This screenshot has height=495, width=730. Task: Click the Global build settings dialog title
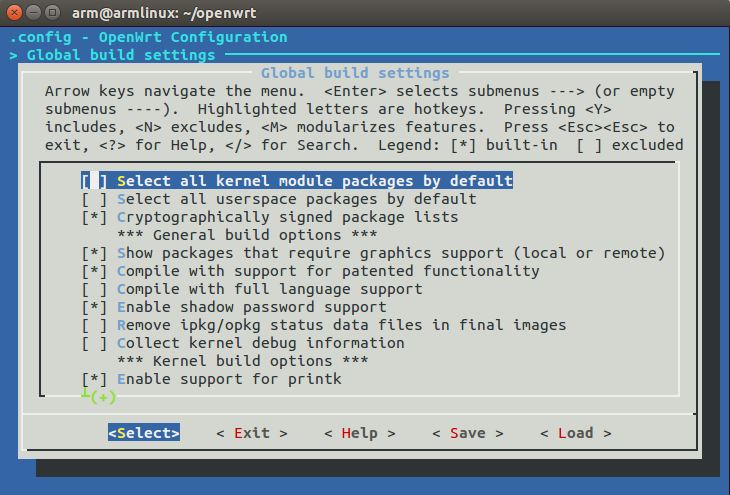coord(355,73)
